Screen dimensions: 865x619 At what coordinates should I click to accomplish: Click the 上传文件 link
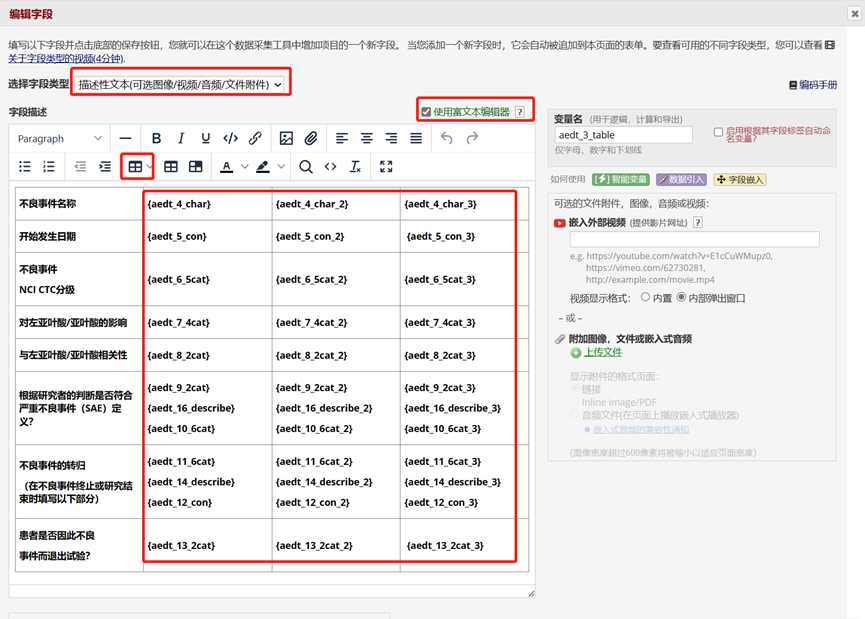(x=603, y=353)
